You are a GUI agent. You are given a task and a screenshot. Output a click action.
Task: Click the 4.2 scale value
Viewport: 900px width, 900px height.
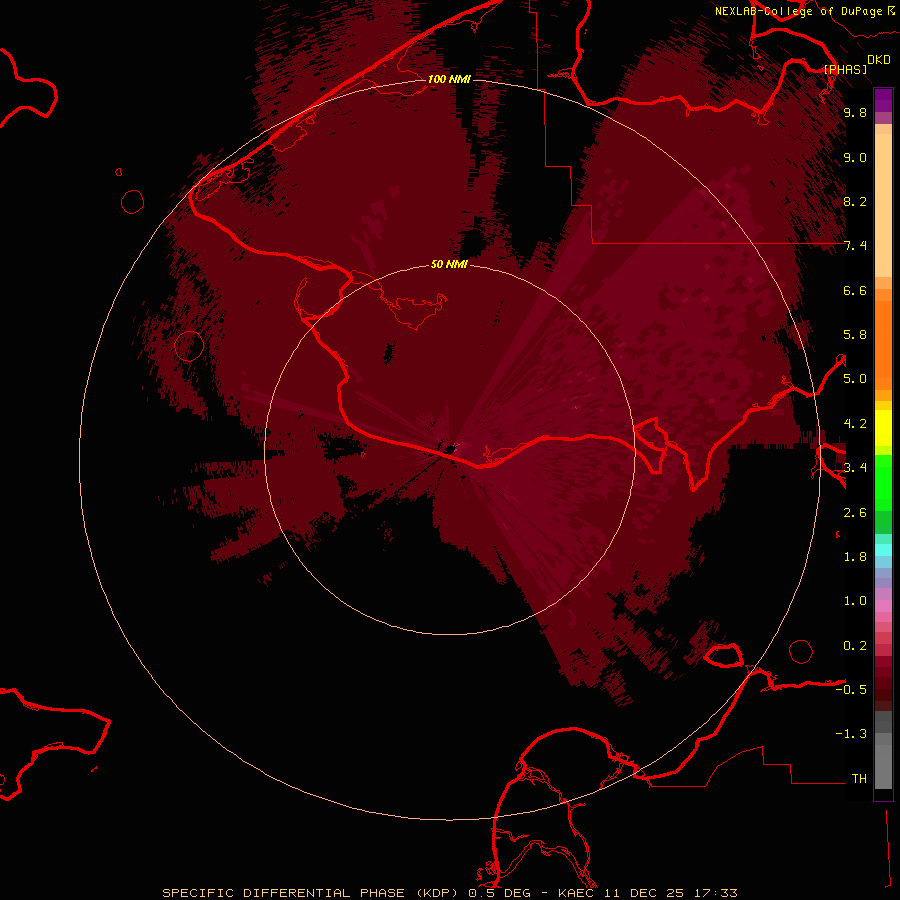click(x=855, y=424)
